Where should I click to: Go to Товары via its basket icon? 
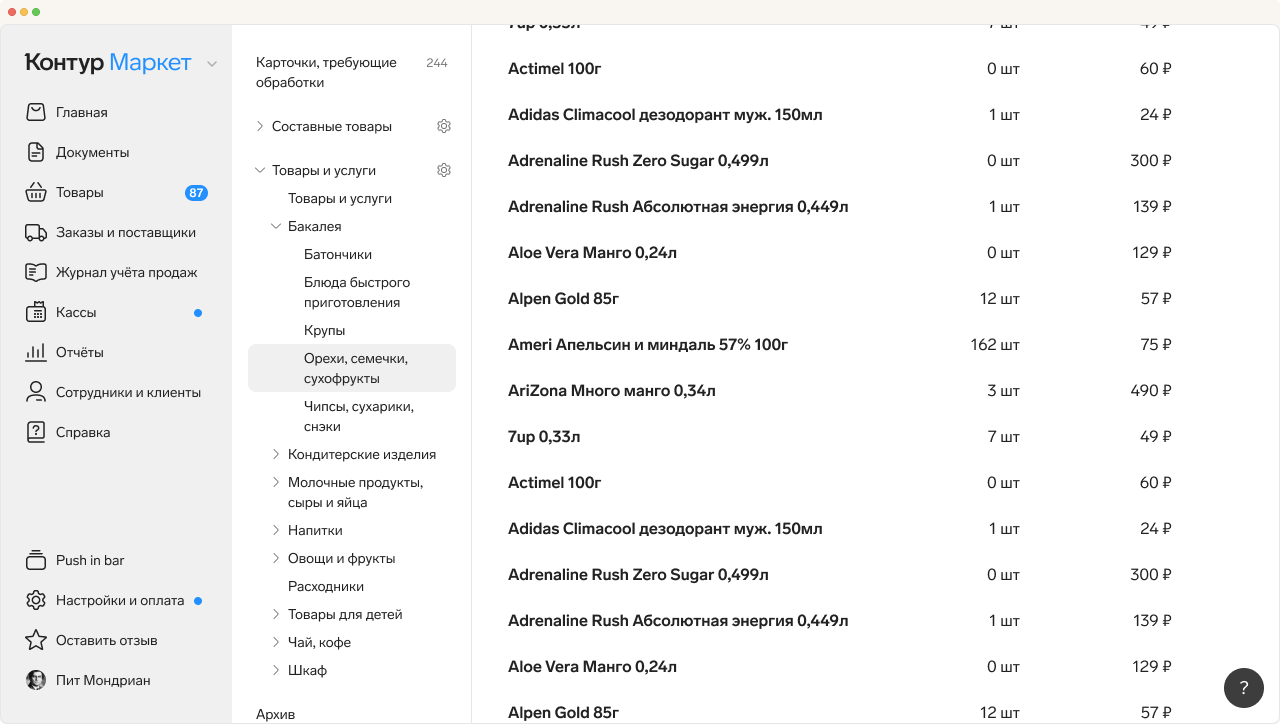[36, 192]
